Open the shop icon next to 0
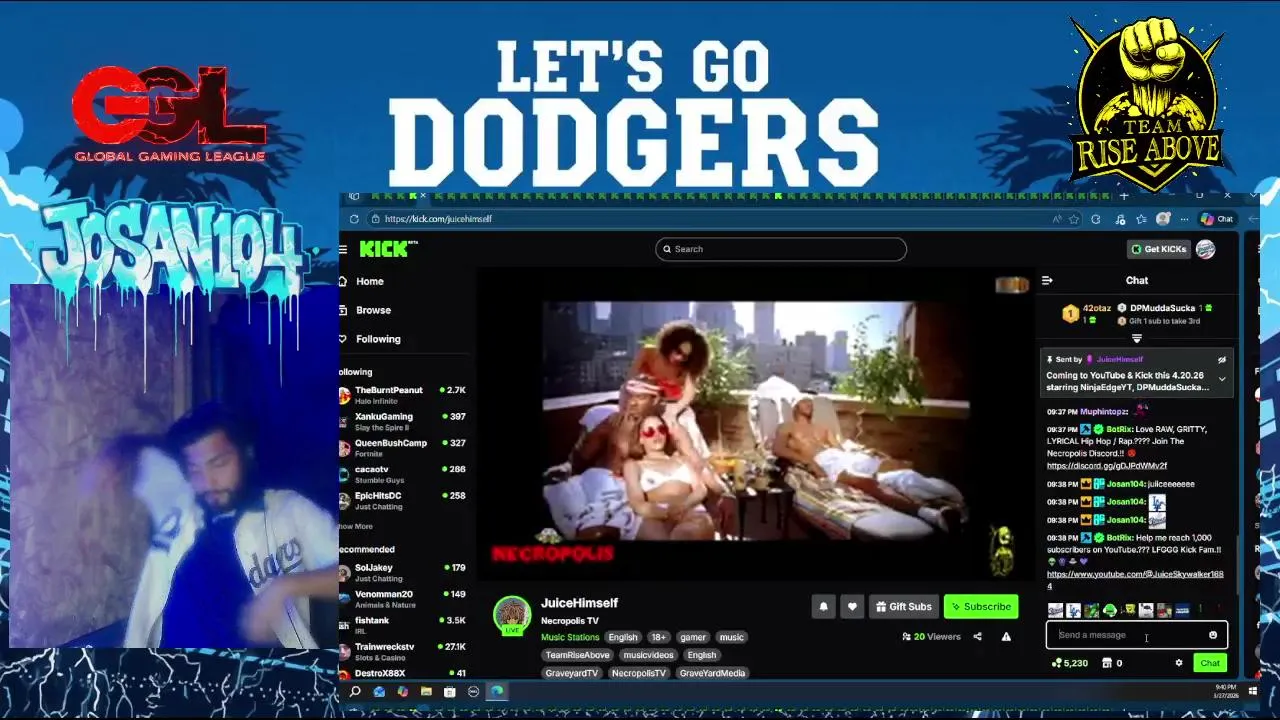1280x720 pixels. [x=1107, y=663]
